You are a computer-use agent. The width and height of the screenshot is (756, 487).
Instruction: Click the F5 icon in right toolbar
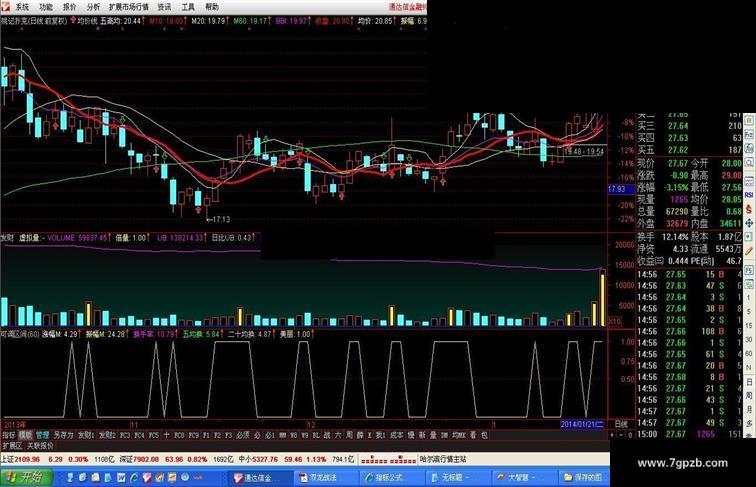(749, 270)
